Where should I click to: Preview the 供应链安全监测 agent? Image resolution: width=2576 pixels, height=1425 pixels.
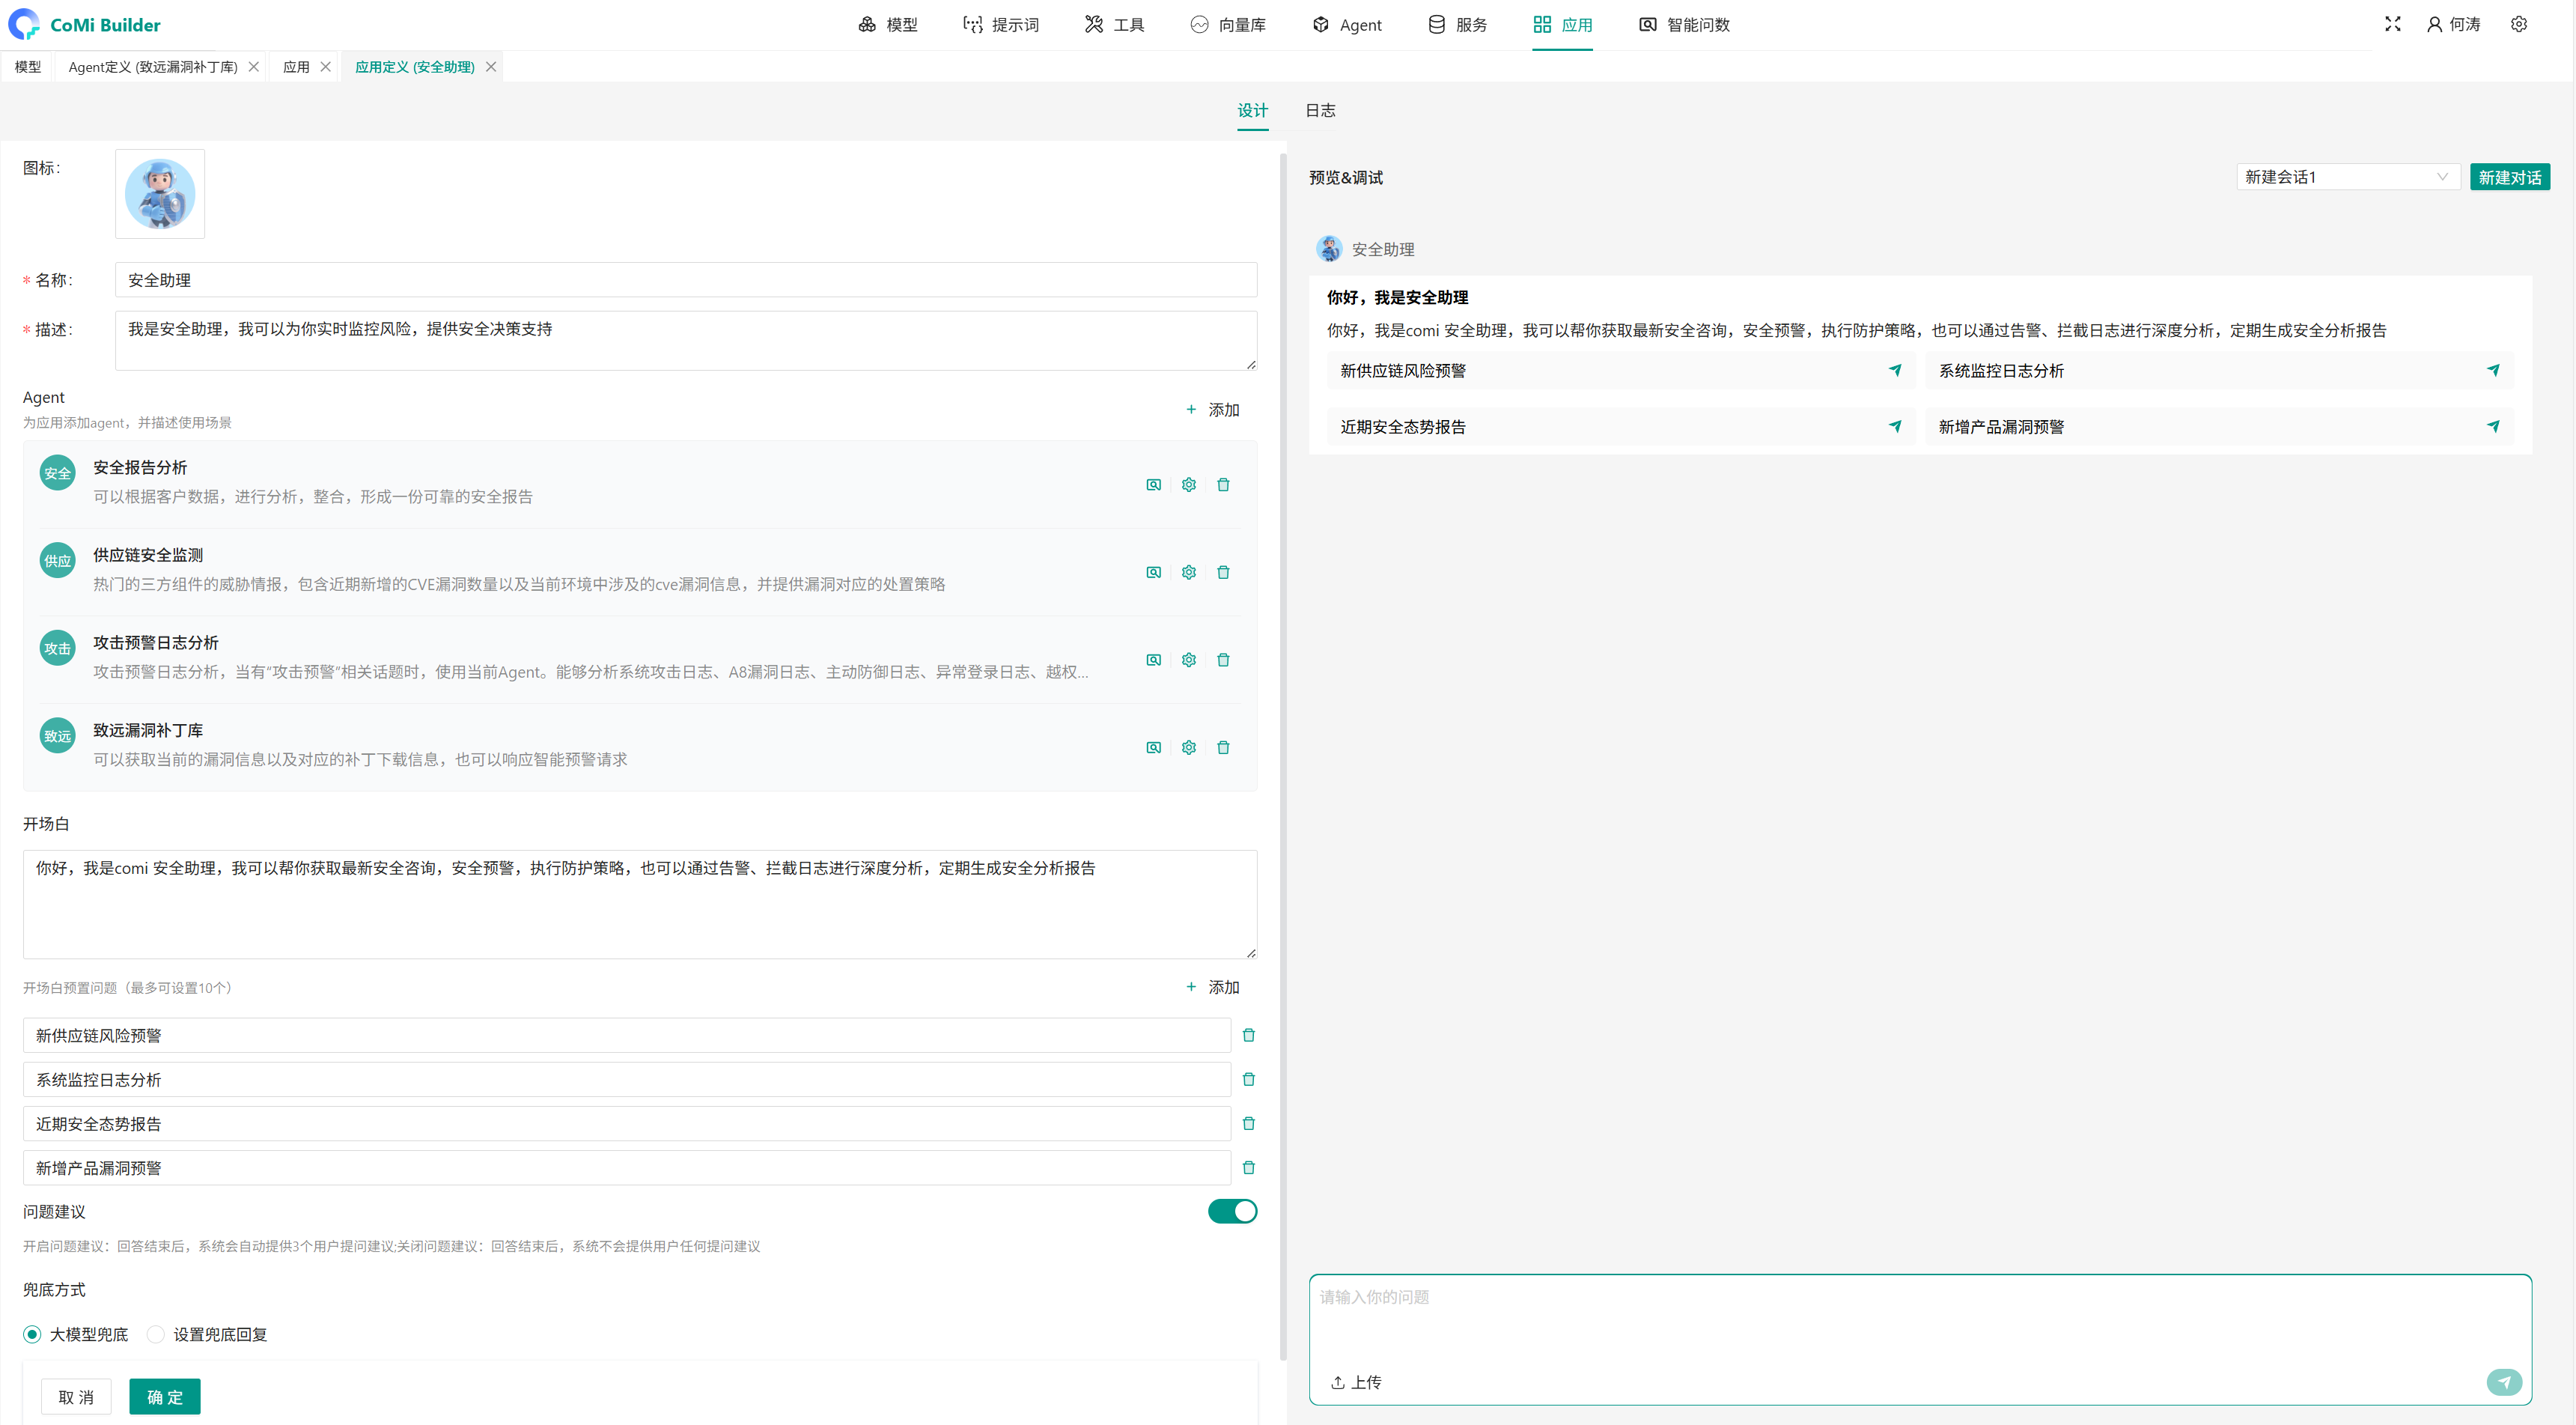pyautogui.click(x=1154, y=573)
